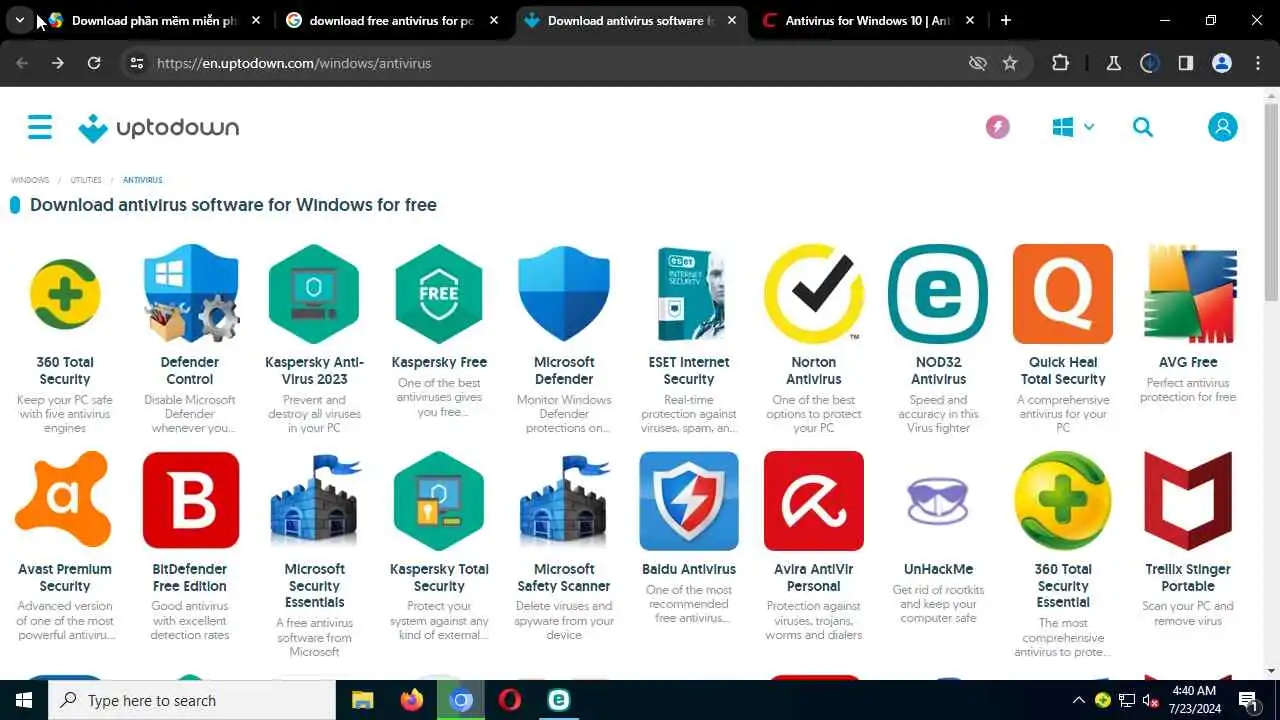Select the Quick Heal Total Security icon
Image resolution: width=1280 pixels, height=720 pixels.
click(1063, 294)
